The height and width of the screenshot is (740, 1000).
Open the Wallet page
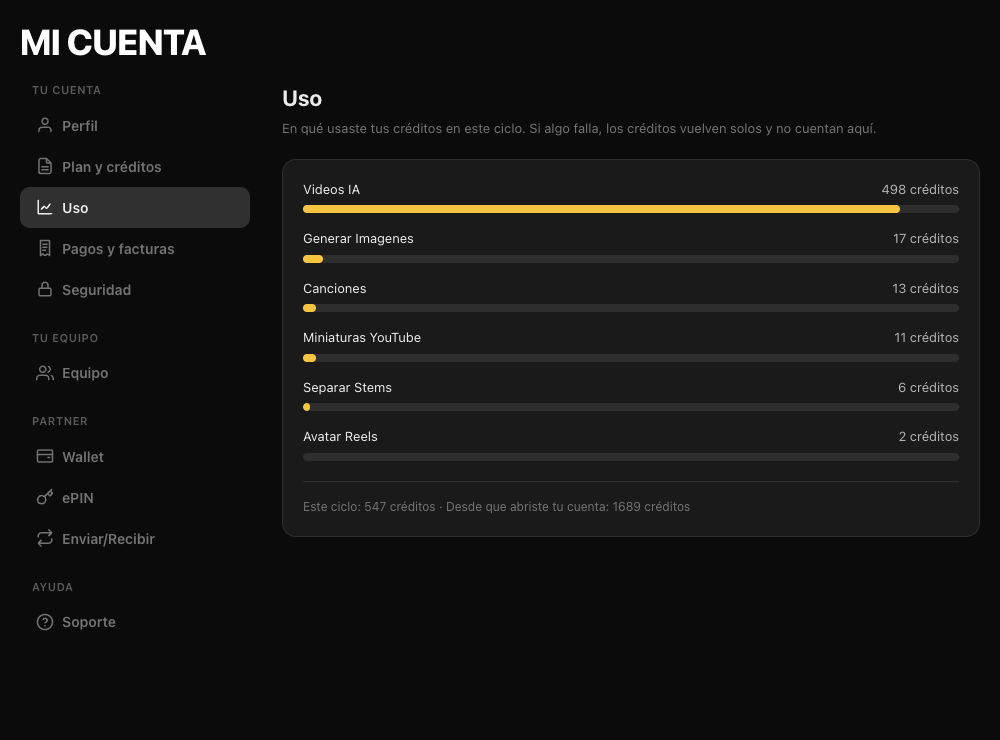pyautogui.click(x=135, y=457)
